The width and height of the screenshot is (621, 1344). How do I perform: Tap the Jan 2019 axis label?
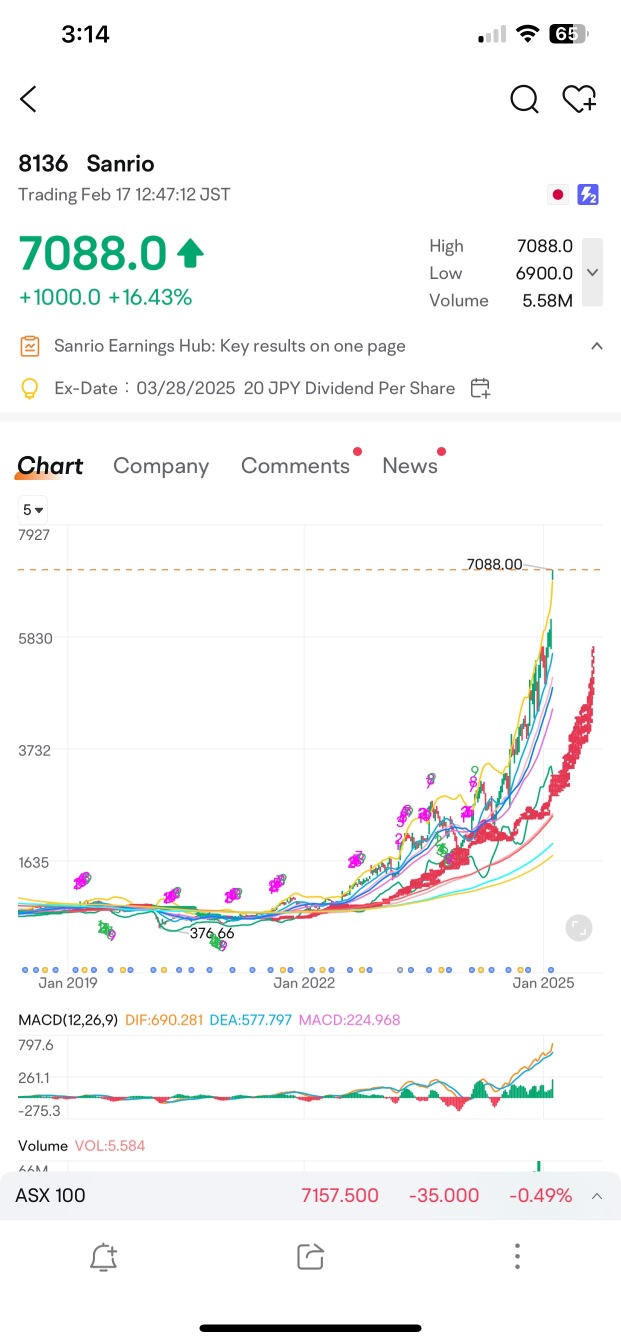tap(68, 983)
